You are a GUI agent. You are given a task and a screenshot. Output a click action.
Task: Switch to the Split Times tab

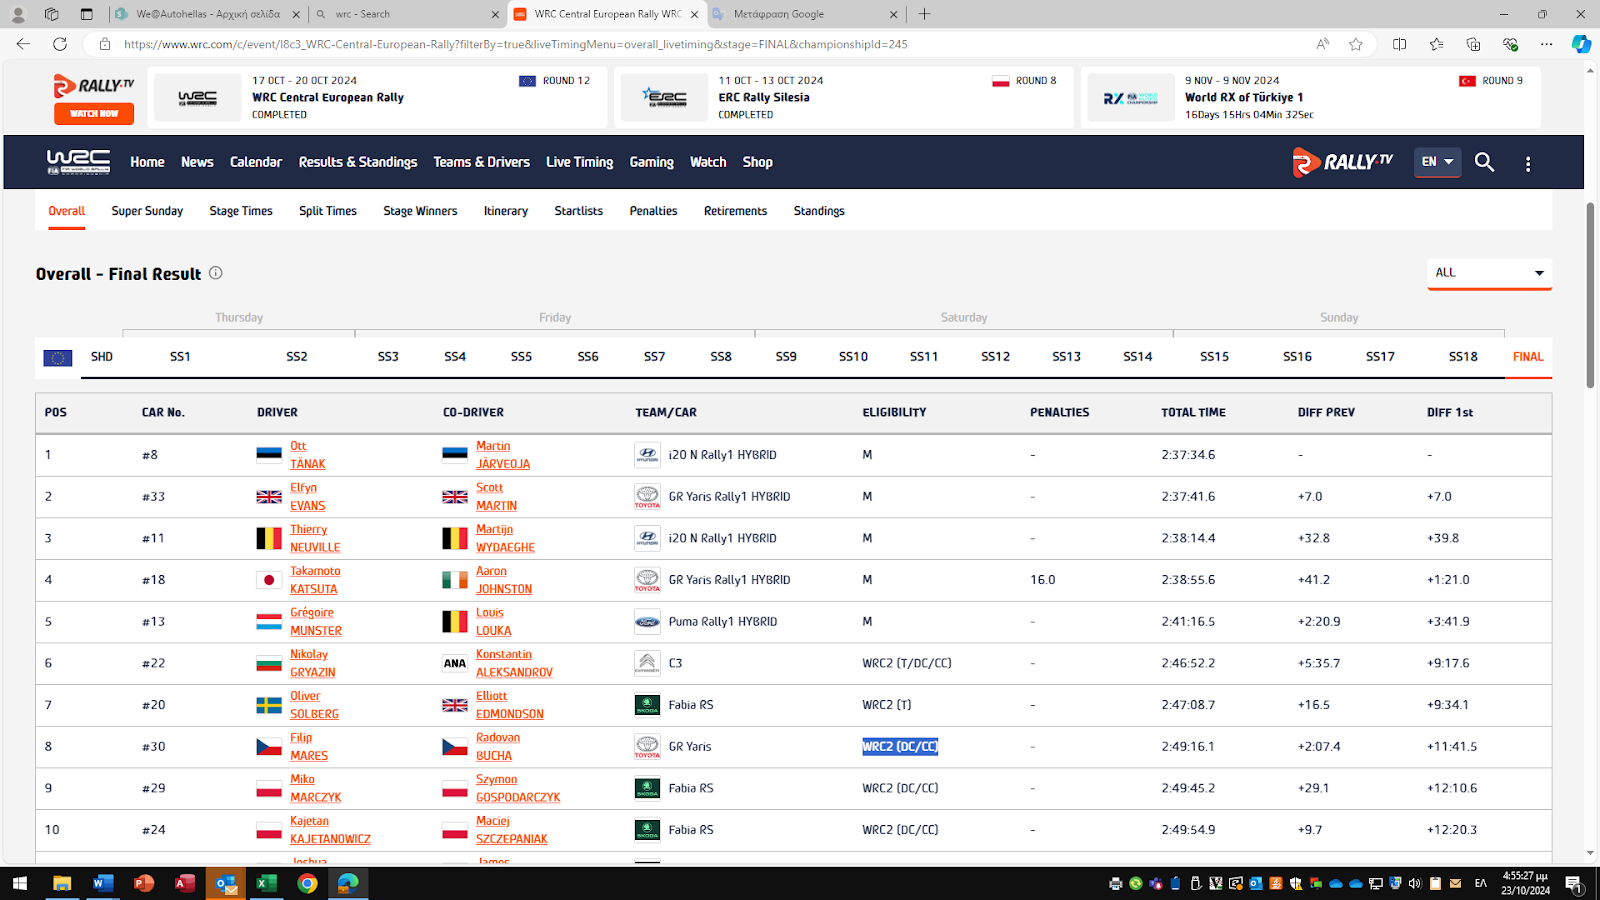(328, 211)
